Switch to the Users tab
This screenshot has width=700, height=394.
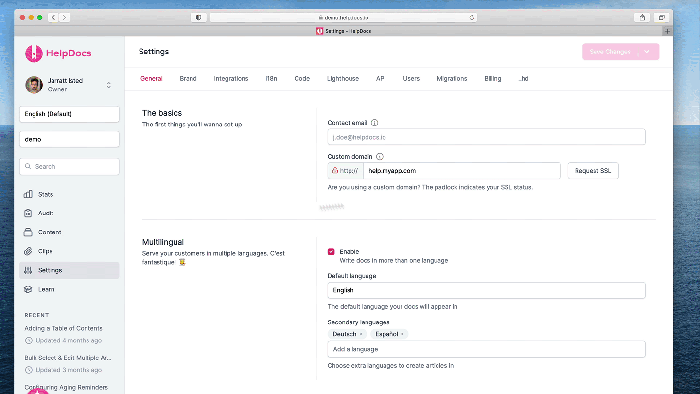coord(411,79)
